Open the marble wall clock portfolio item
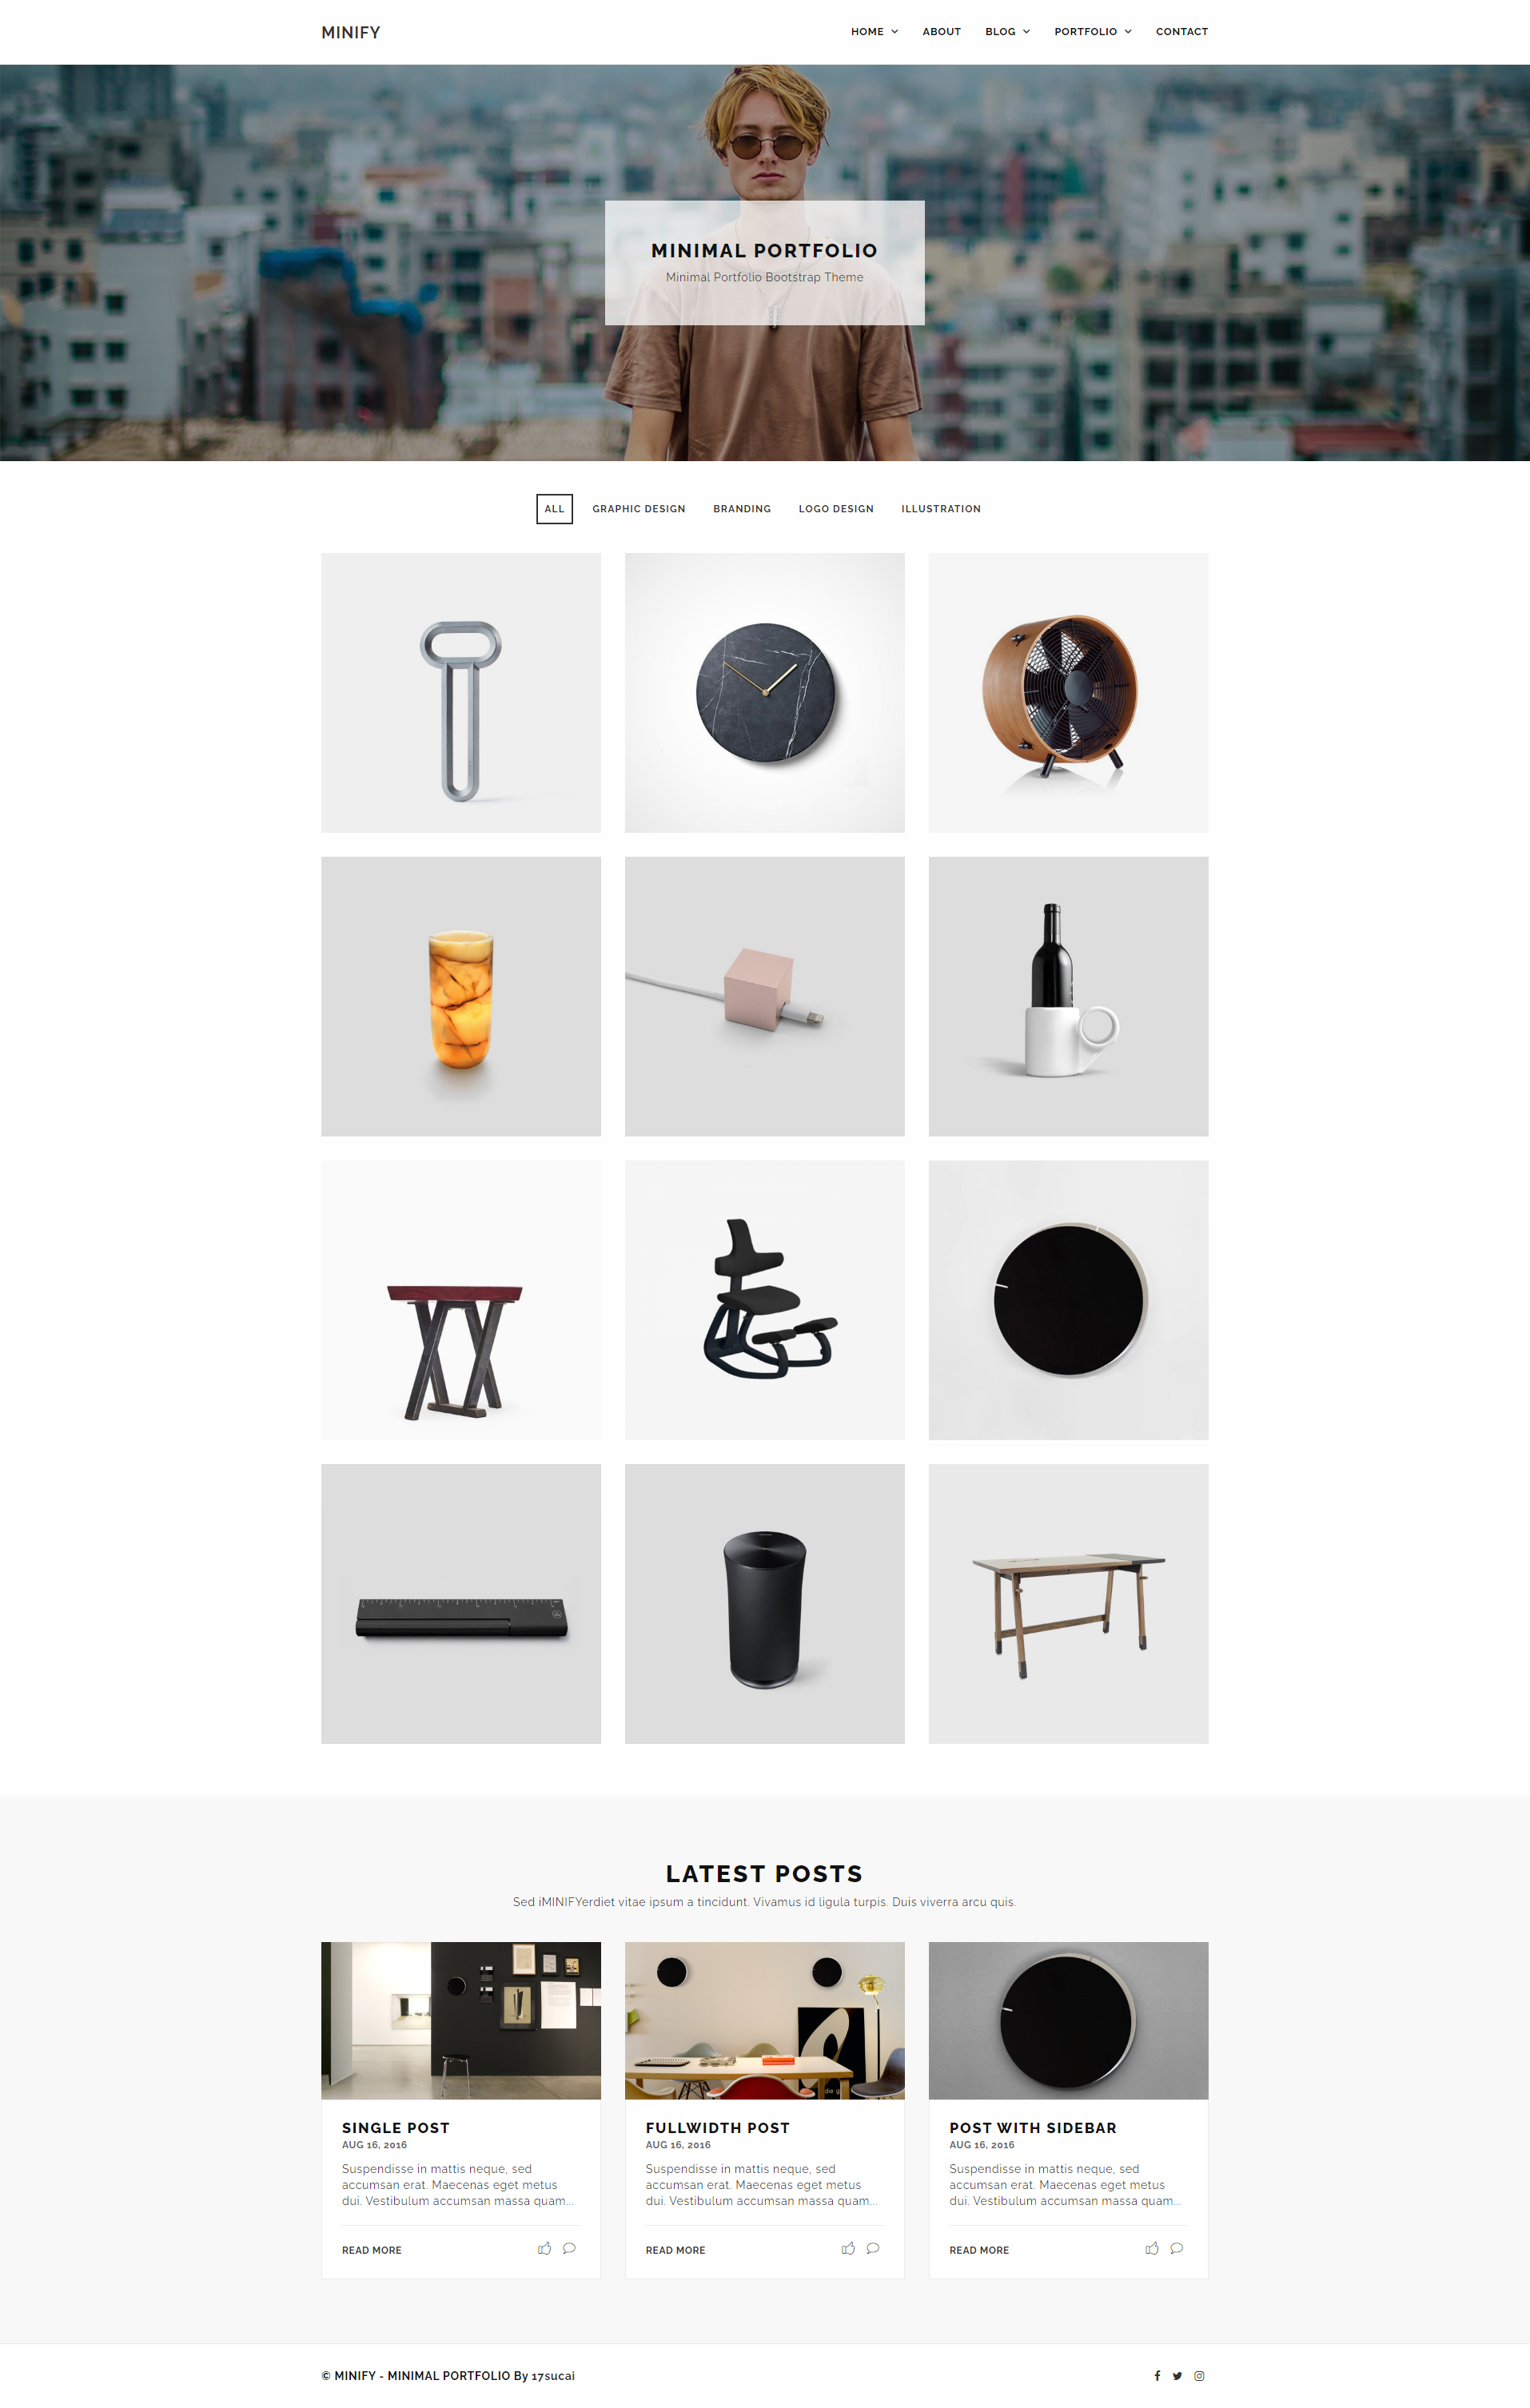 765,693
